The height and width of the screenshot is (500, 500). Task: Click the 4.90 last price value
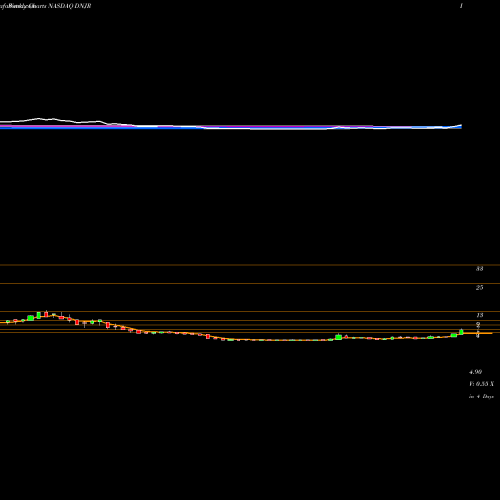point(475,372)
